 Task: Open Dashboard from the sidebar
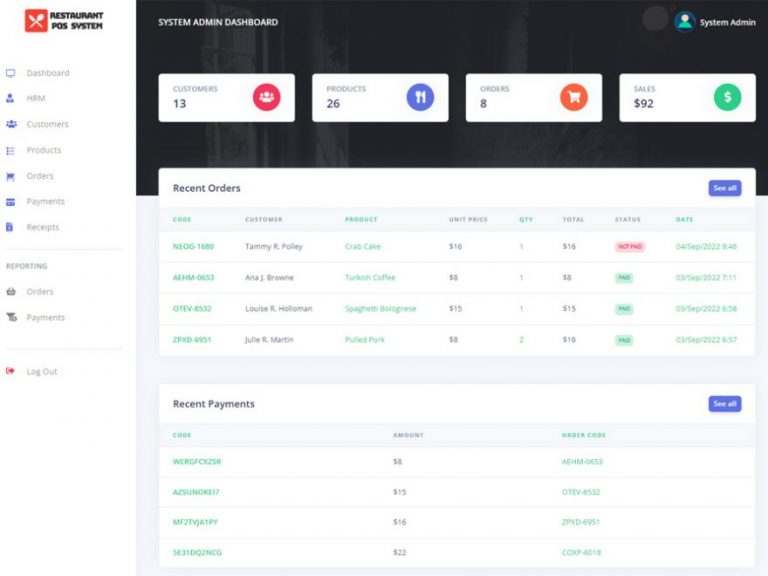pyautogui.click(x=47, y=73)
